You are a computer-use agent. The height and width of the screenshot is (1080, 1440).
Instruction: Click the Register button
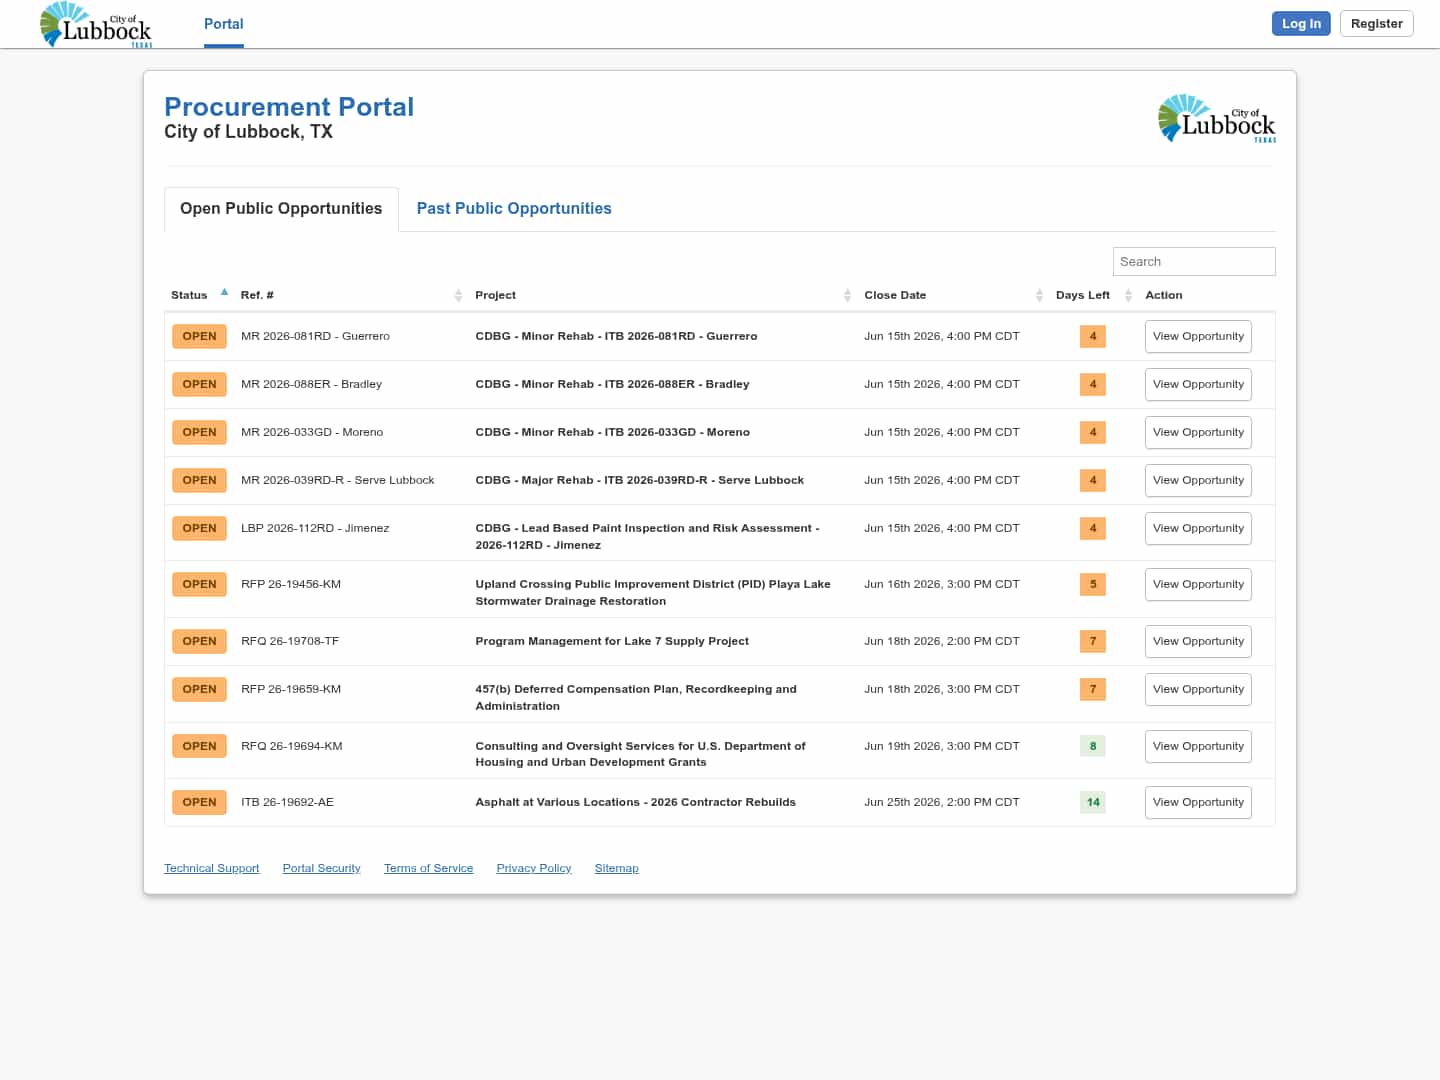[1376, 24]
